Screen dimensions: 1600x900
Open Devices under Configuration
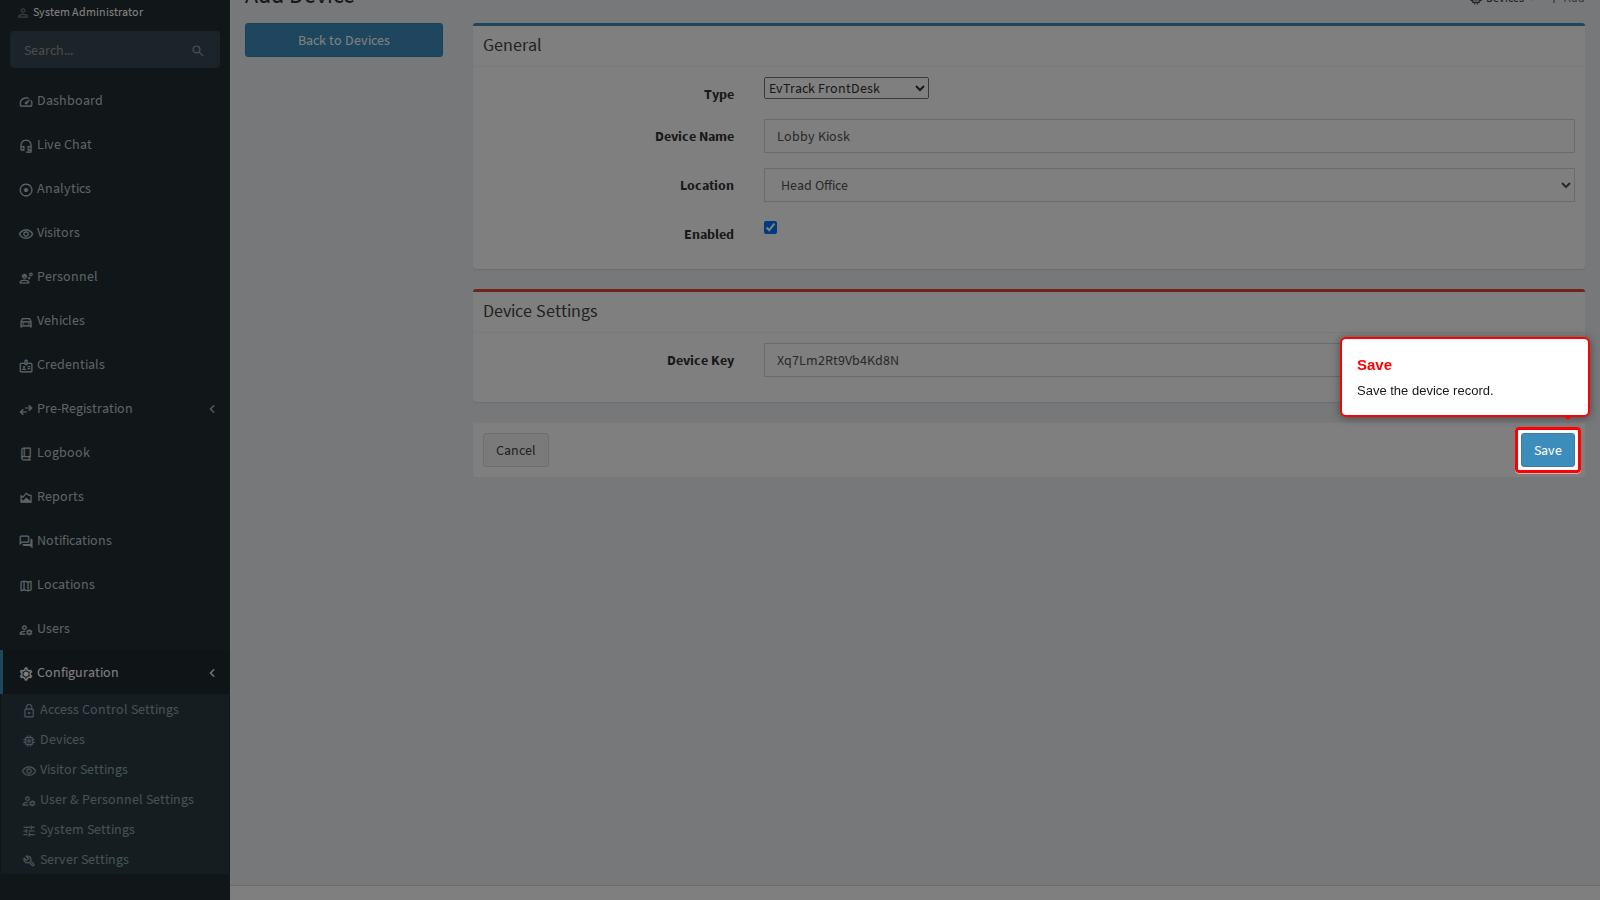62,740
